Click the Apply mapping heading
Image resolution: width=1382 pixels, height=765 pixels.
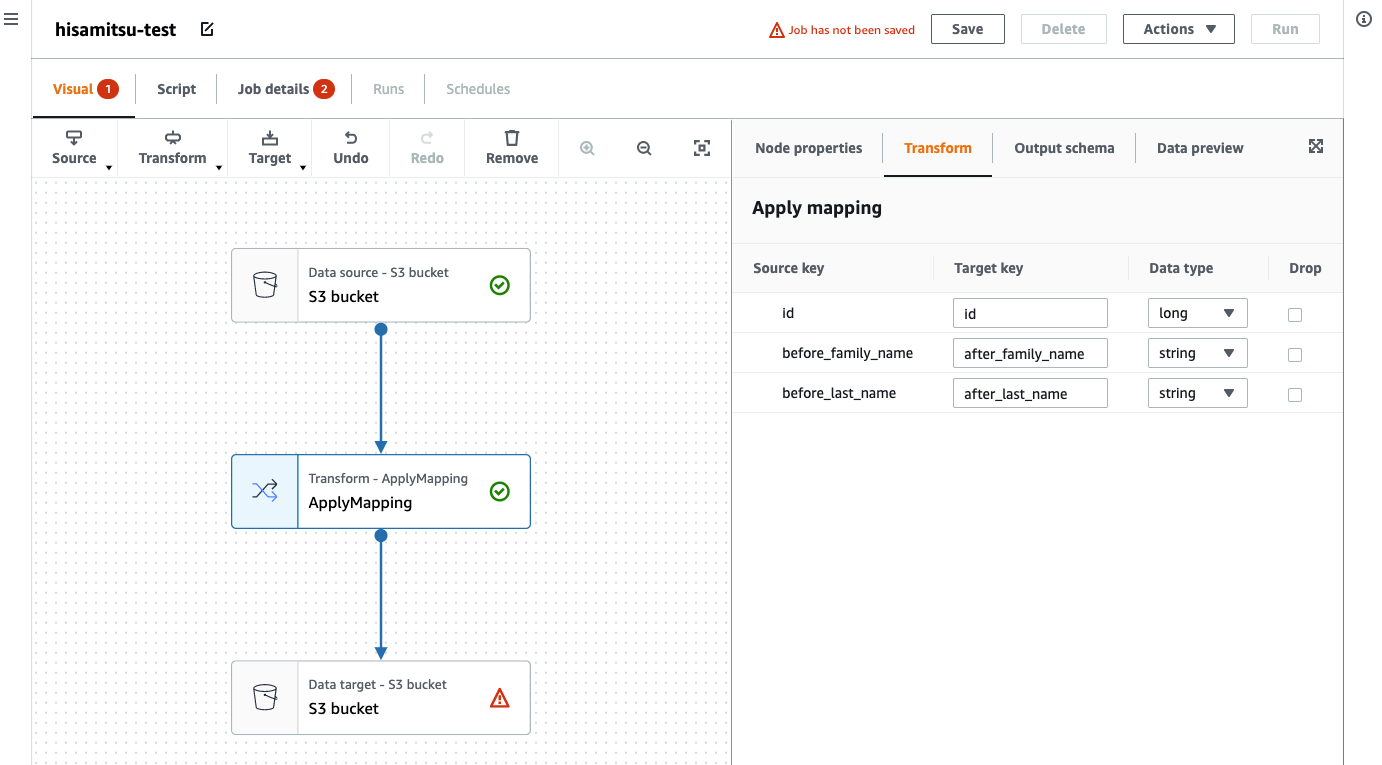pyautogui.click(x=817, y=208)
